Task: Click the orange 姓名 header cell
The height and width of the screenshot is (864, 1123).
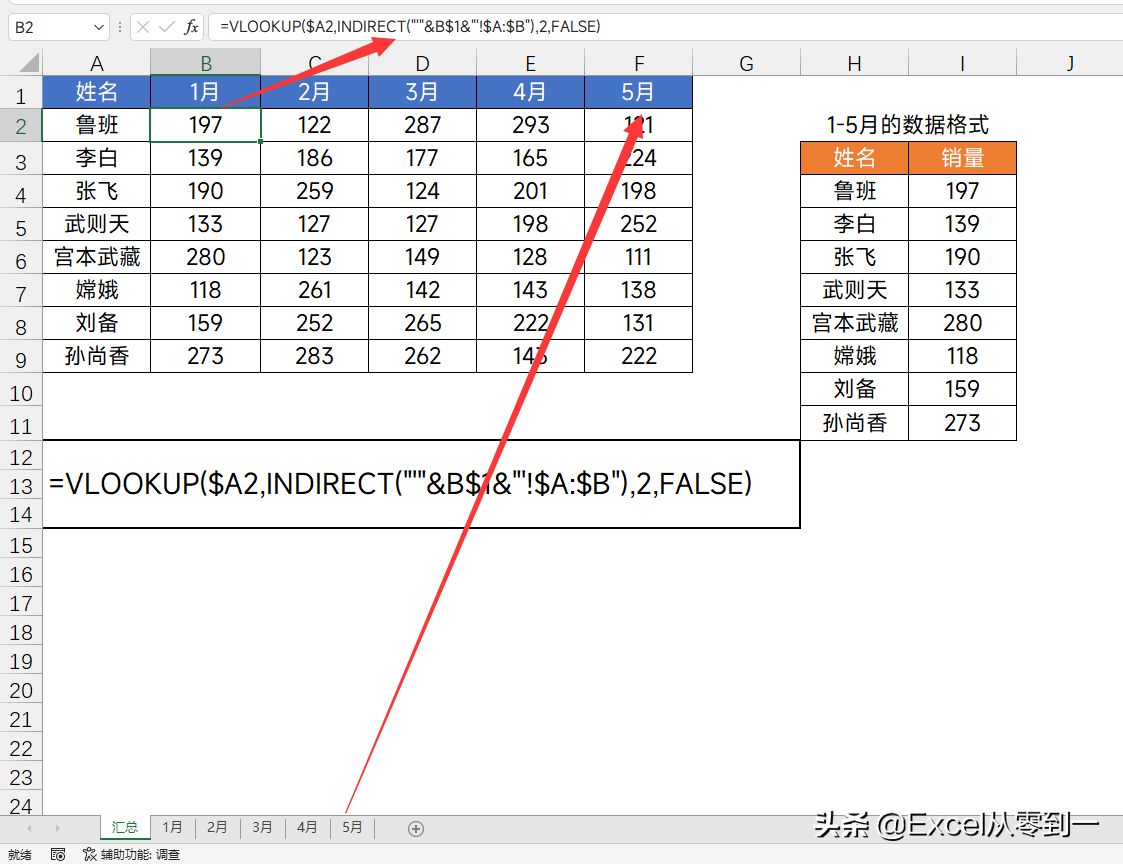Action: [x=854, y=158]
